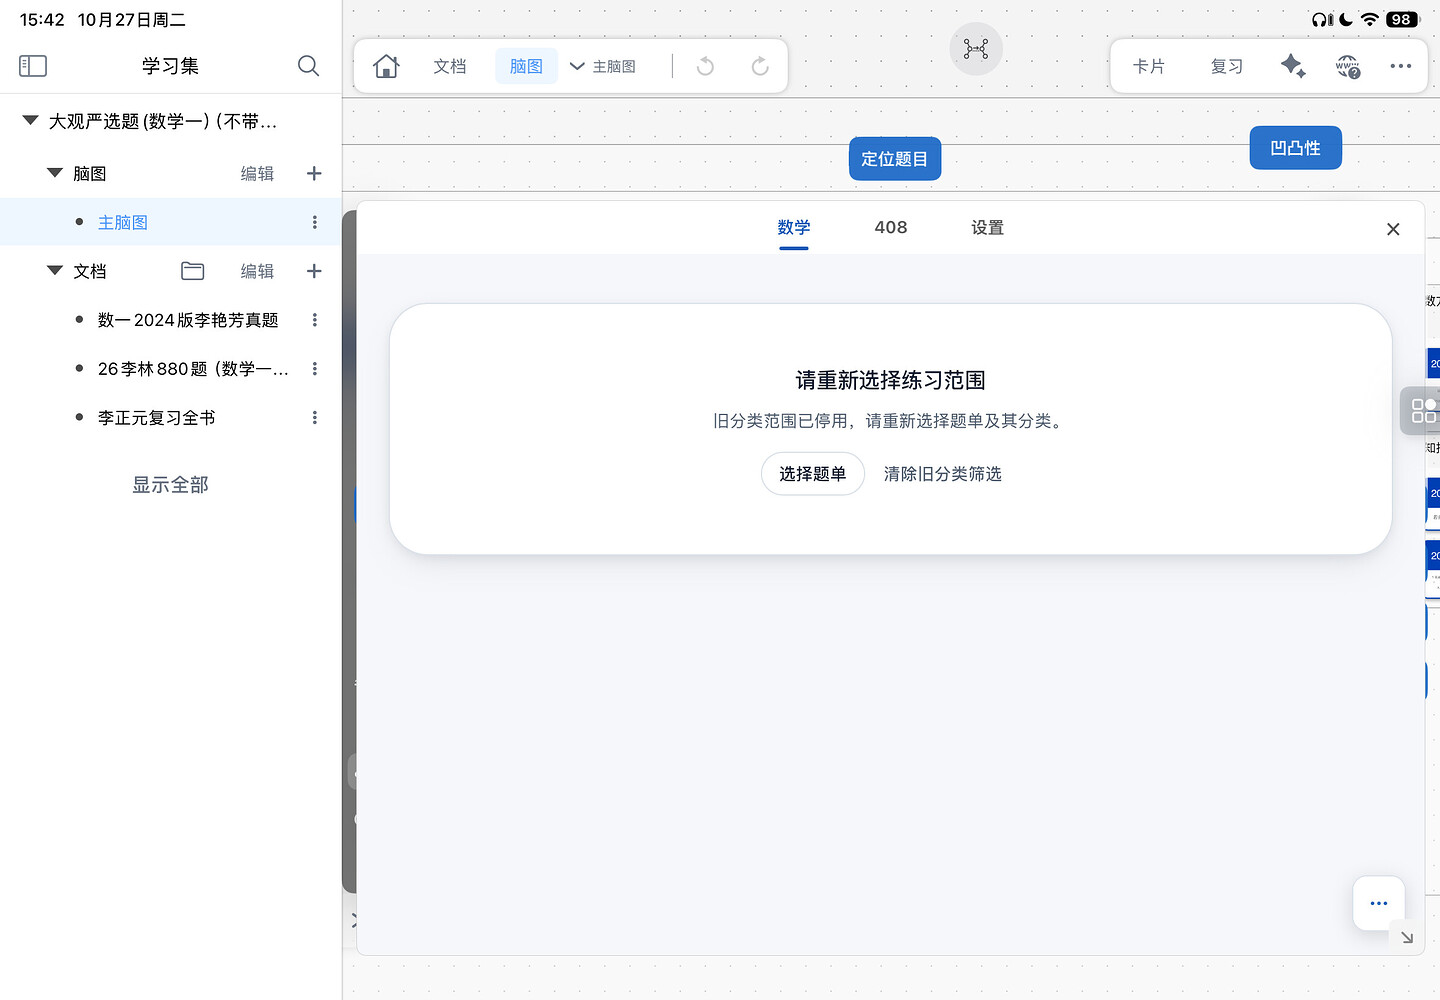Switch to the 数学 tab
1440x1000 pixels.
point(794,228)
